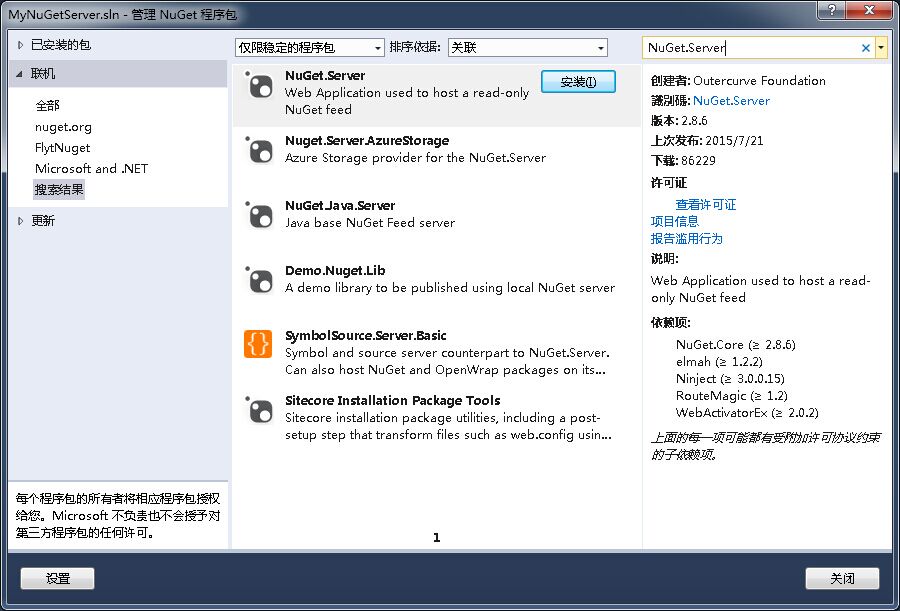The image size is (900, 611).
Task: Expand the 更新 section
Action: [x=21, y=221]
